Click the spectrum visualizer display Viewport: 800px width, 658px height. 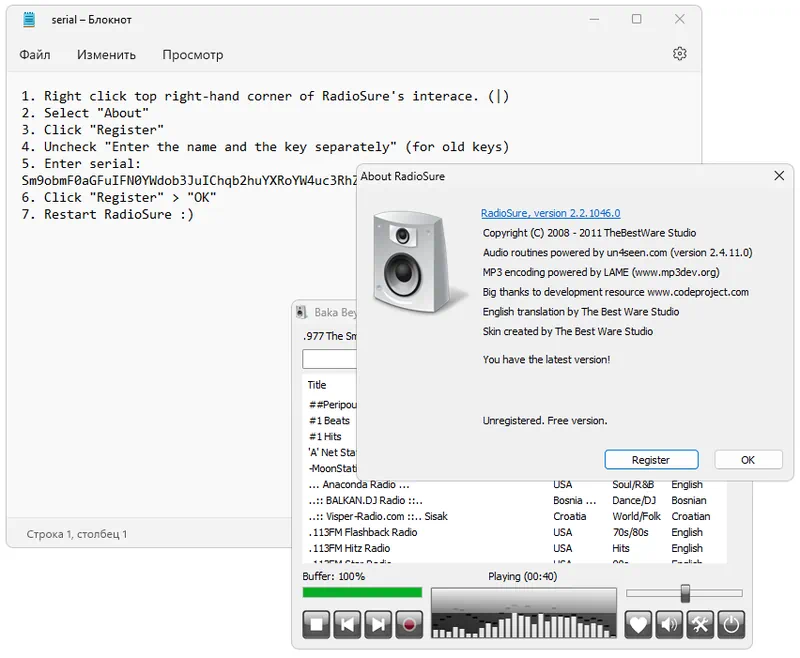523,613
